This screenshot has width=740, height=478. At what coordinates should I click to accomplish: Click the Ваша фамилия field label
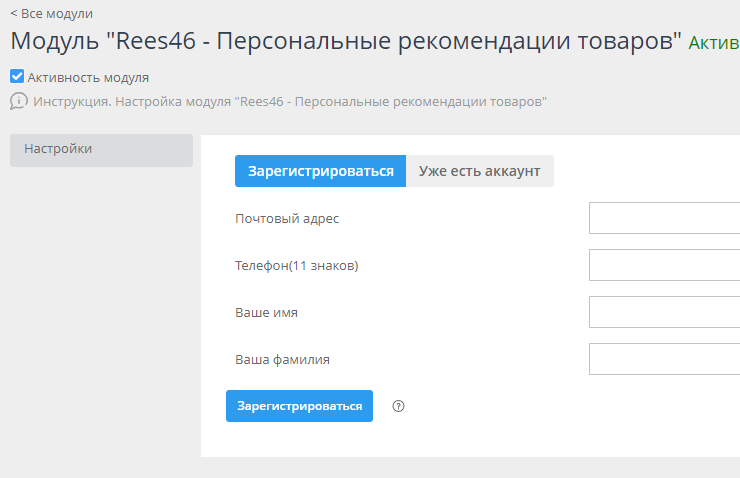(282, 359)
